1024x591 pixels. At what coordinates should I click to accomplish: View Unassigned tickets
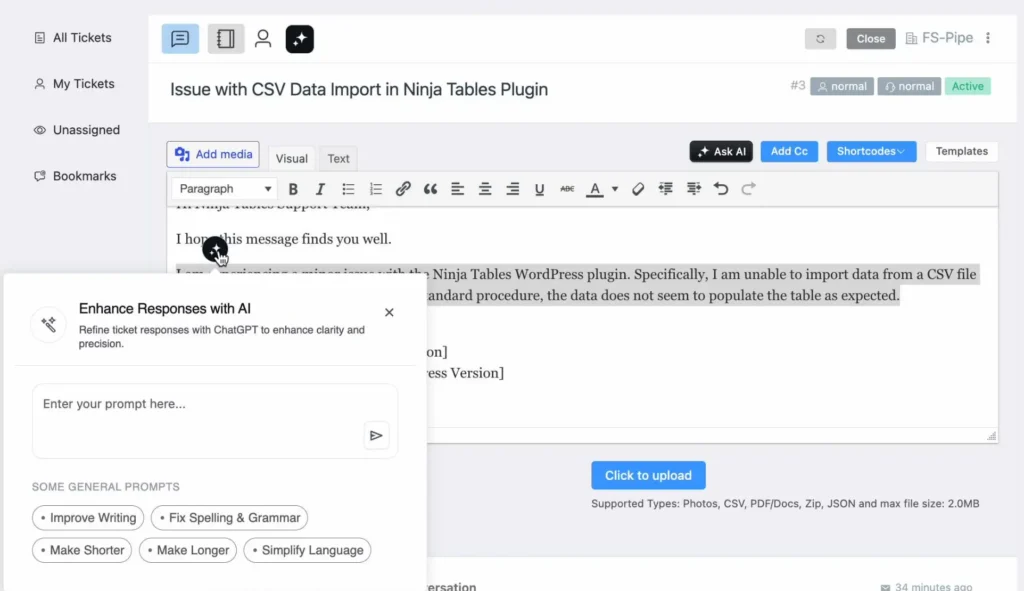[77, 130]
